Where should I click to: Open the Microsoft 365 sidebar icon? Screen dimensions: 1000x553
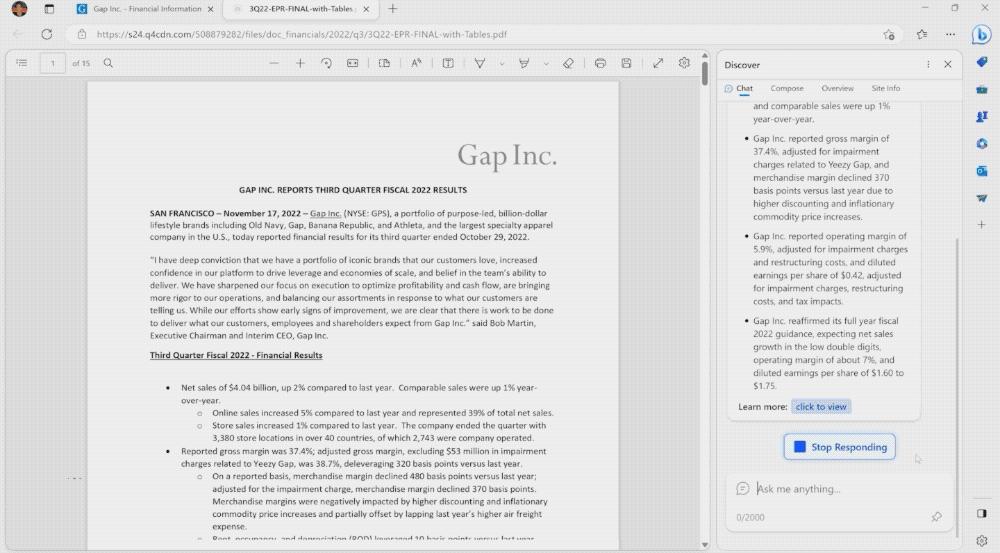[982, 144]
